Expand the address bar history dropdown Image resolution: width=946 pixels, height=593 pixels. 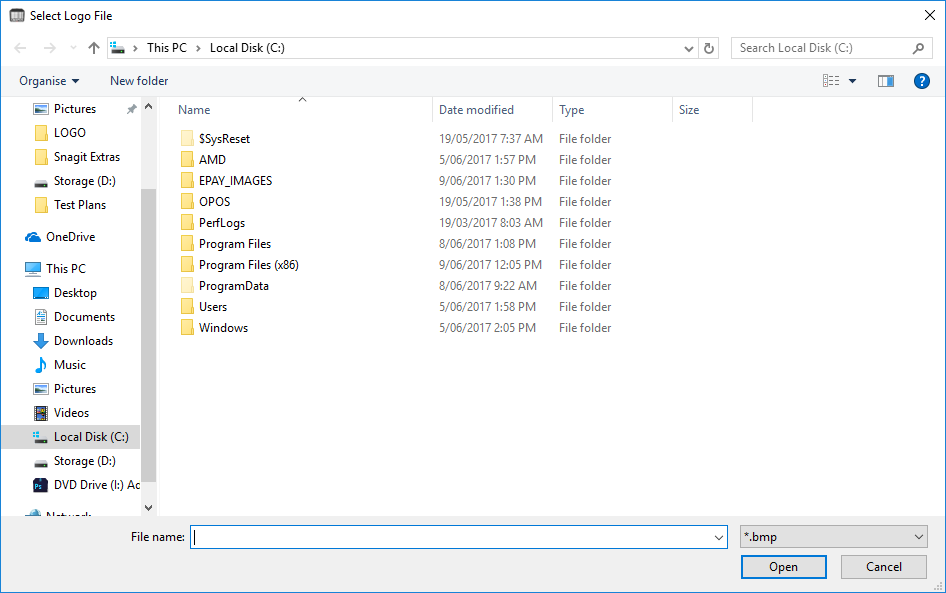(689, 48)
